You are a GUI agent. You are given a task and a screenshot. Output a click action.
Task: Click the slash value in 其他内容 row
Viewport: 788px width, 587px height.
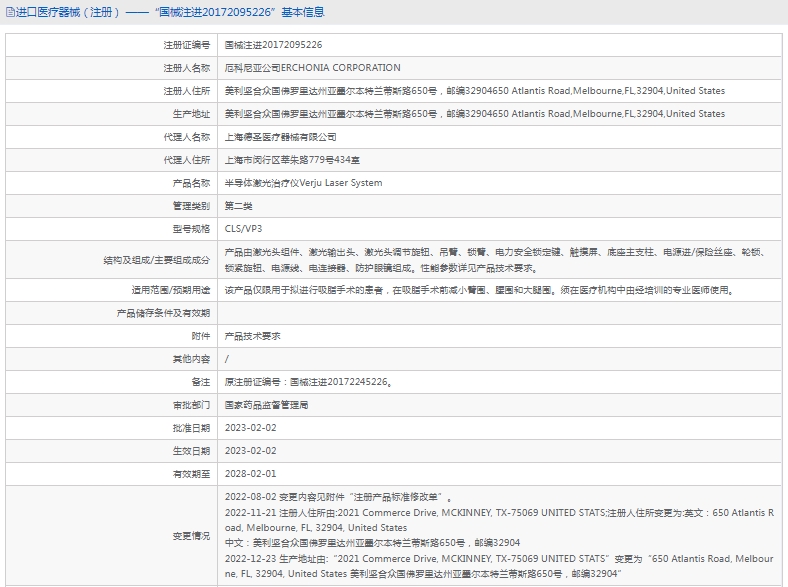click(x=227, y=359)
